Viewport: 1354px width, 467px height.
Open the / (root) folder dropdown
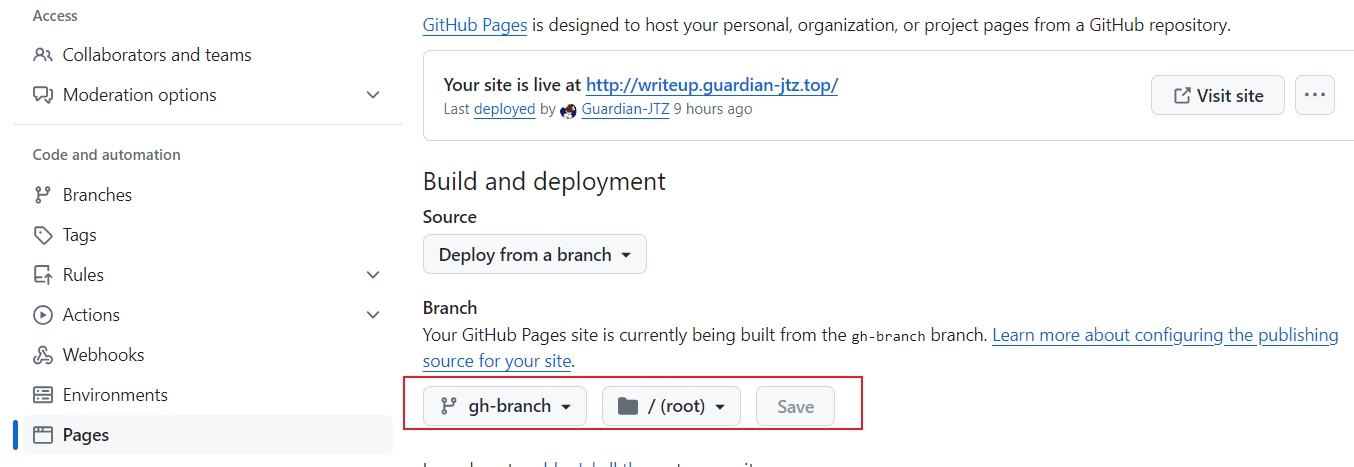pos(671,406)
